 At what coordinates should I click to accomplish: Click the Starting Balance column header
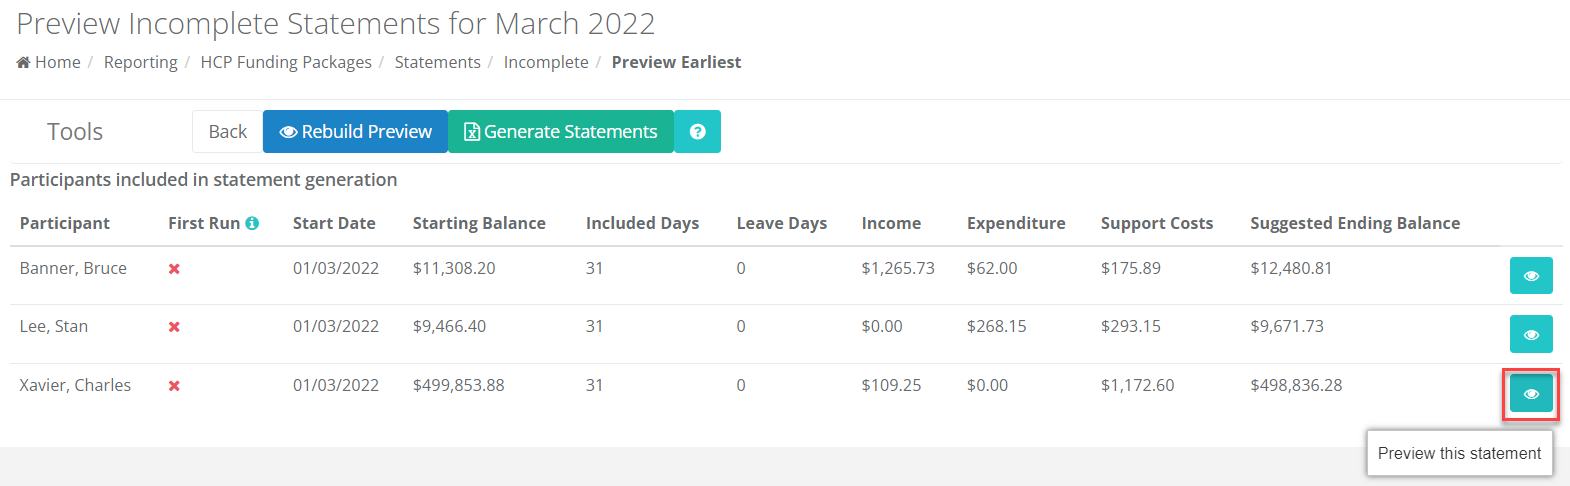pyautogui.click(x=479, y=223)
